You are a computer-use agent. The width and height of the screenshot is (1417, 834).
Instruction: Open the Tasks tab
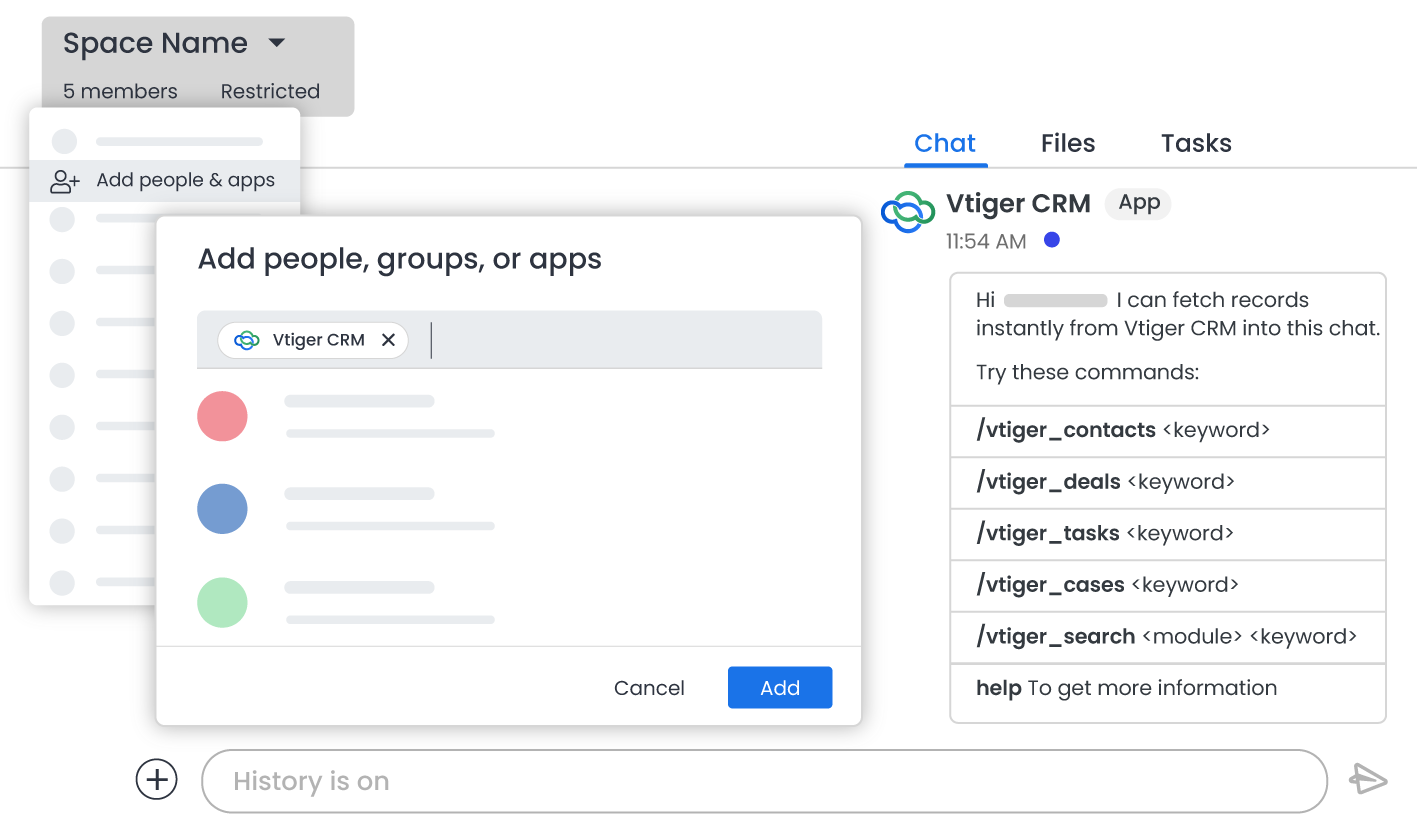[x=1195, y=143]
